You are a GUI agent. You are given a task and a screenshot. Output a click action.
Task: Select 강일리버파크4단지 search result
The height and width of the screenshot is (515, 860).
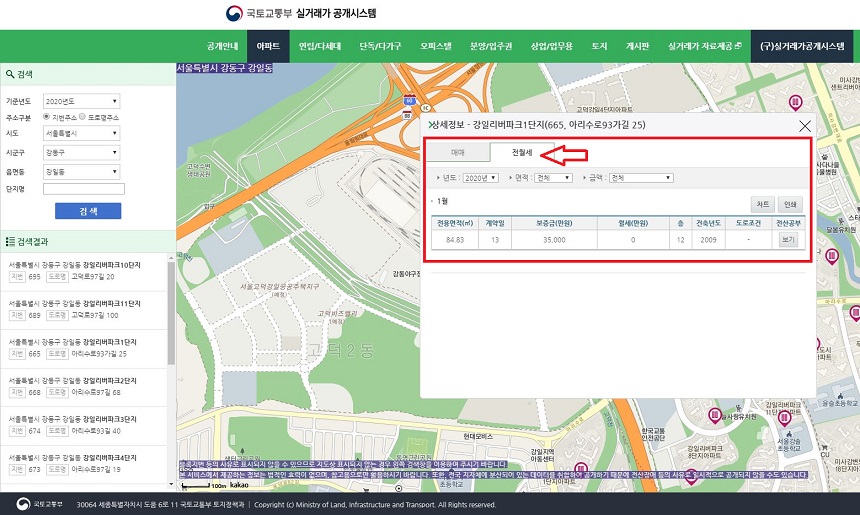coord(83,463)
